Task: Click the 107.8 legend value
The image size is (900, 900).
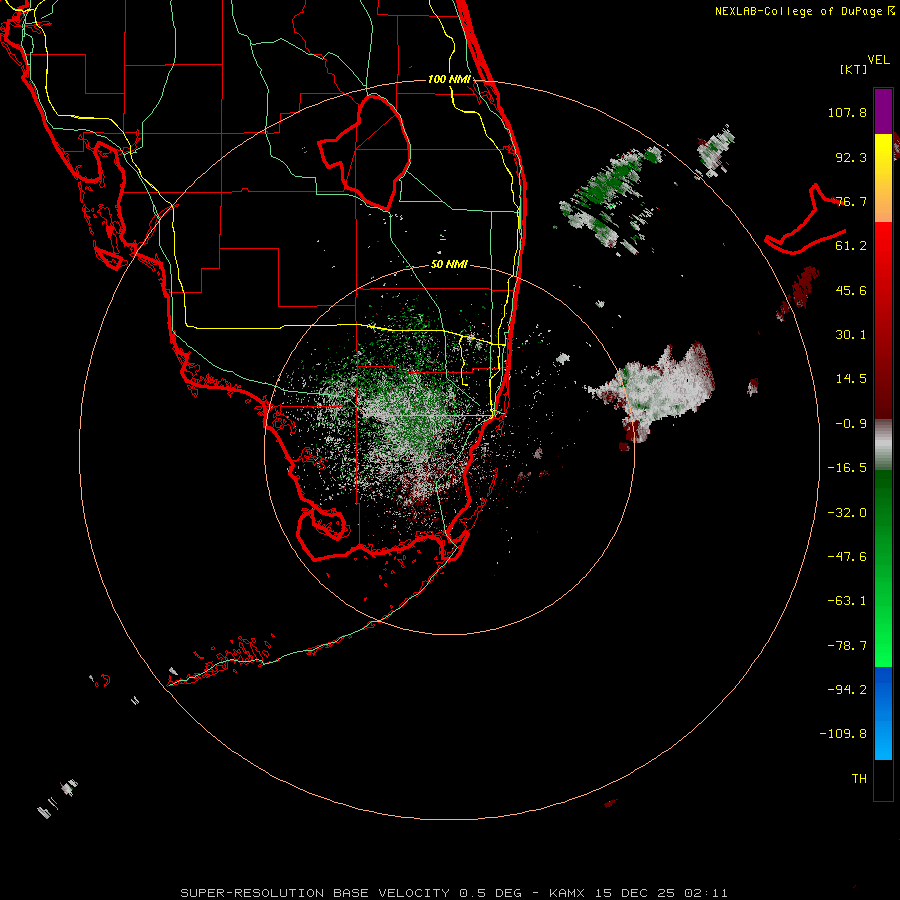Action: [847, 112]
